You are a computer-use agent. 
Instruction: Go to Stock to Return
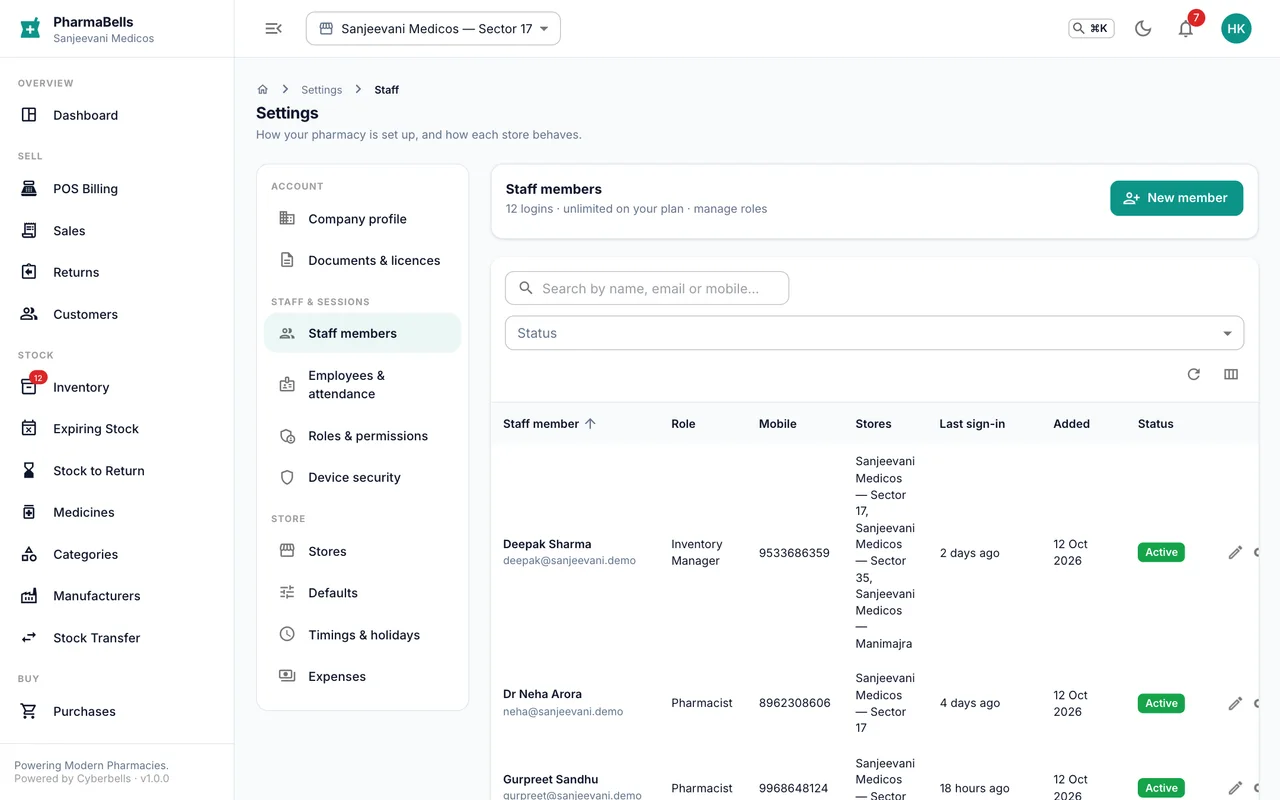tap(117, 471)
